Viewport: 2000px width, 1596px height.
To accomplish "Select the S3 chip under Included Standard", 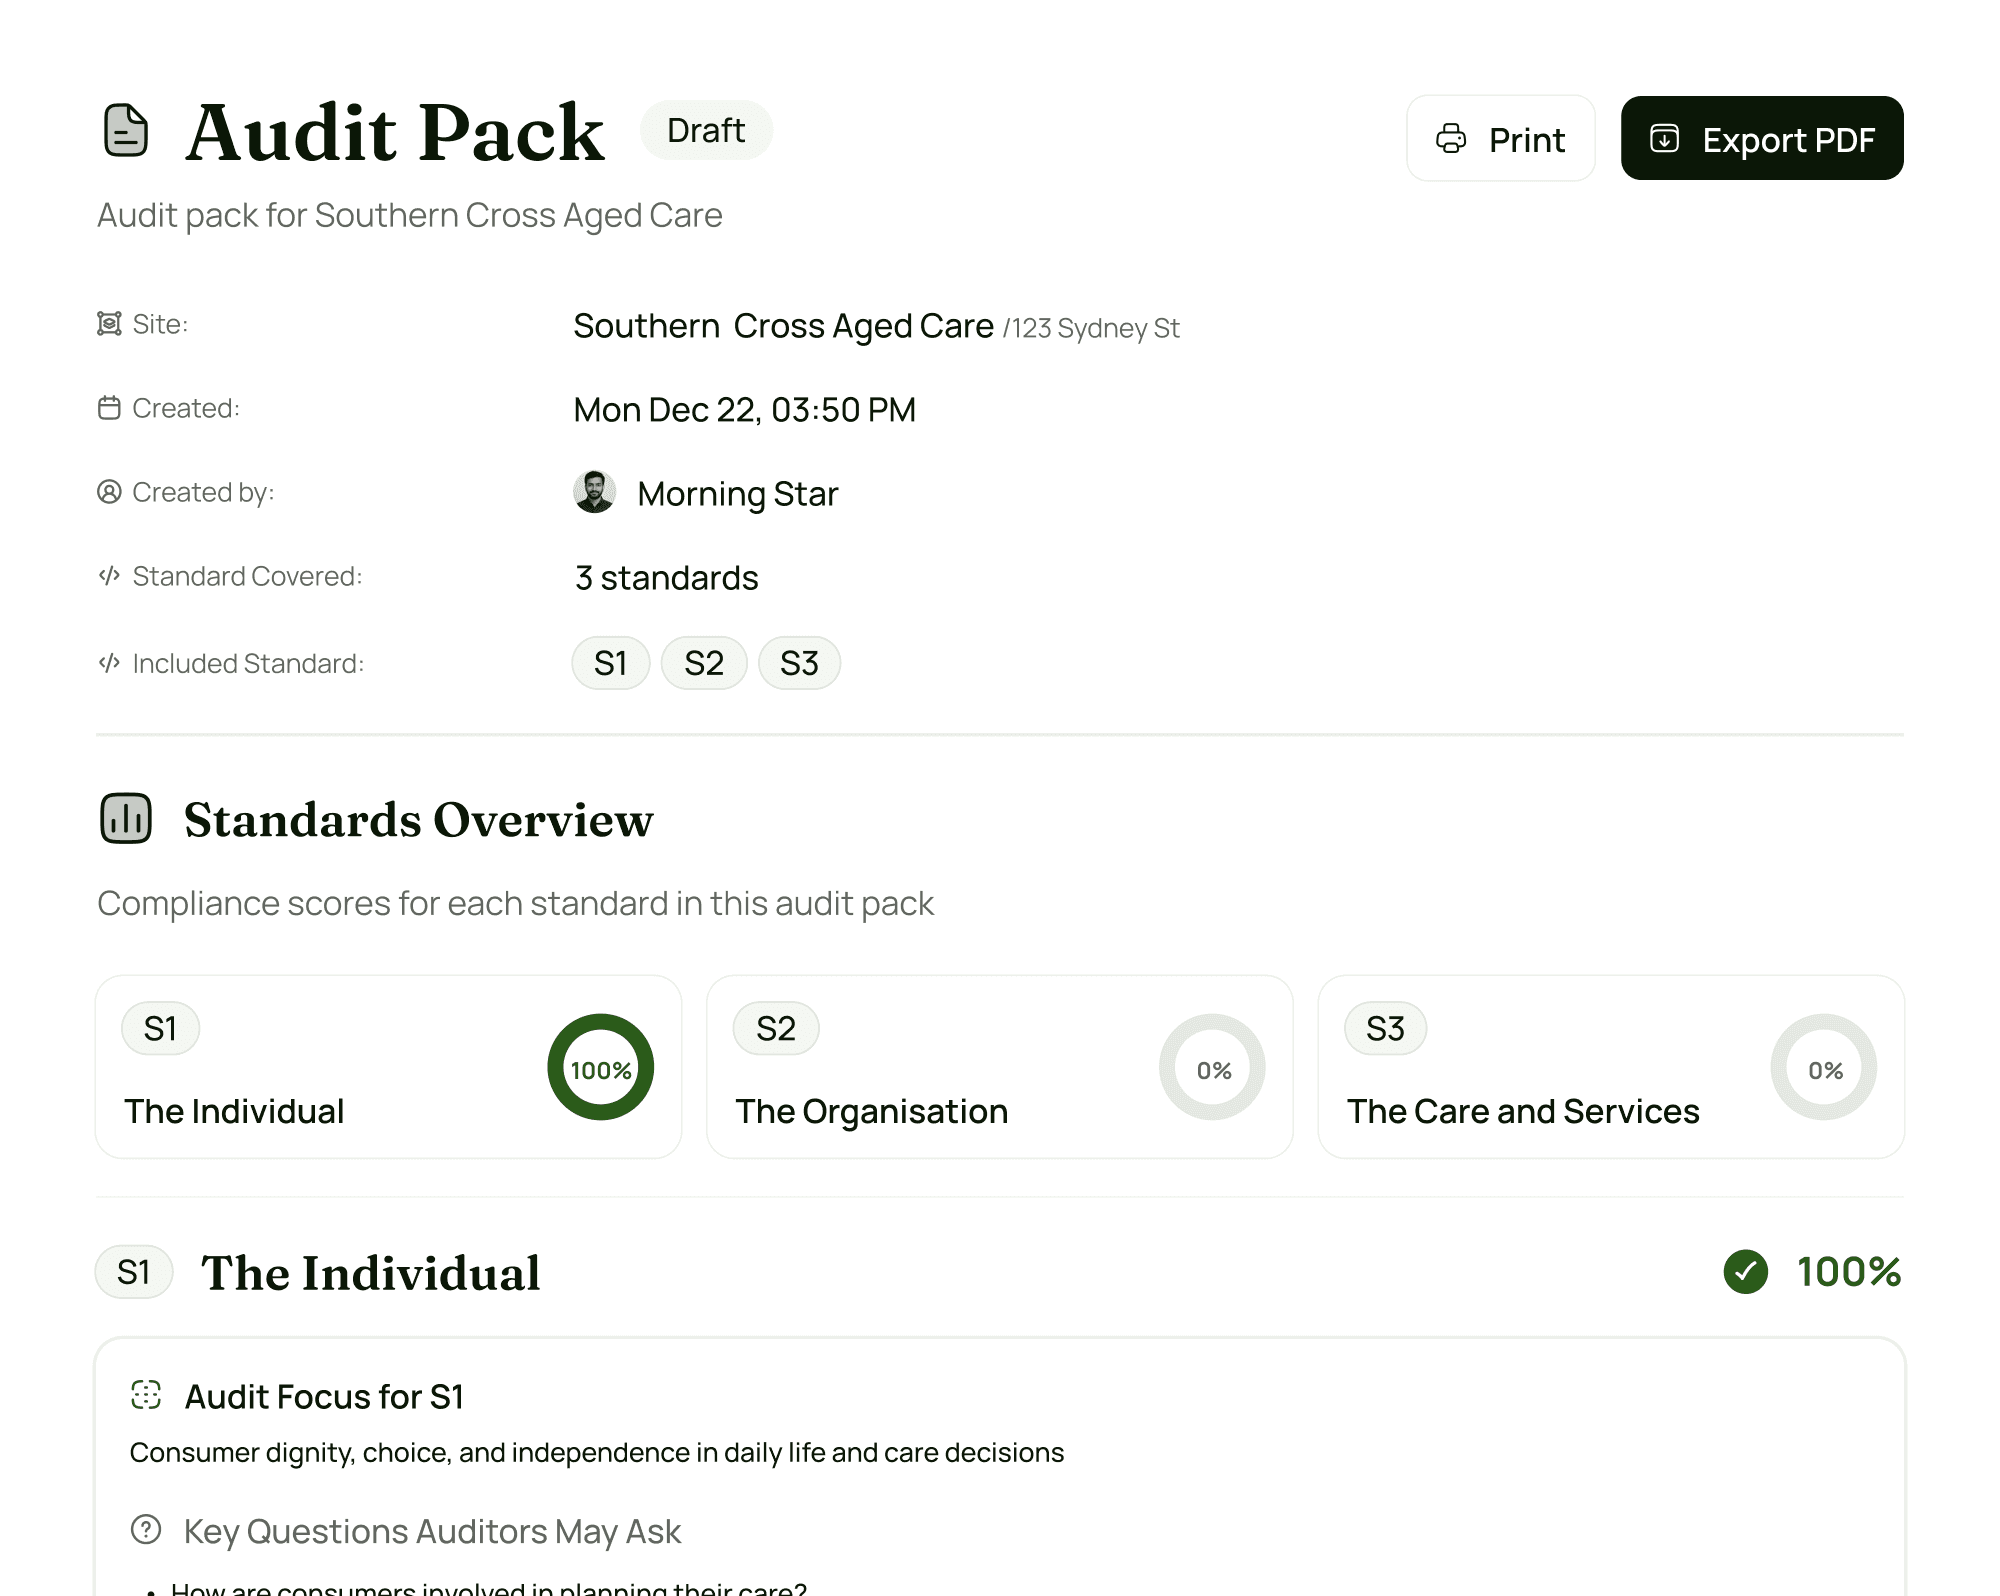I will (x=799, y=662).
